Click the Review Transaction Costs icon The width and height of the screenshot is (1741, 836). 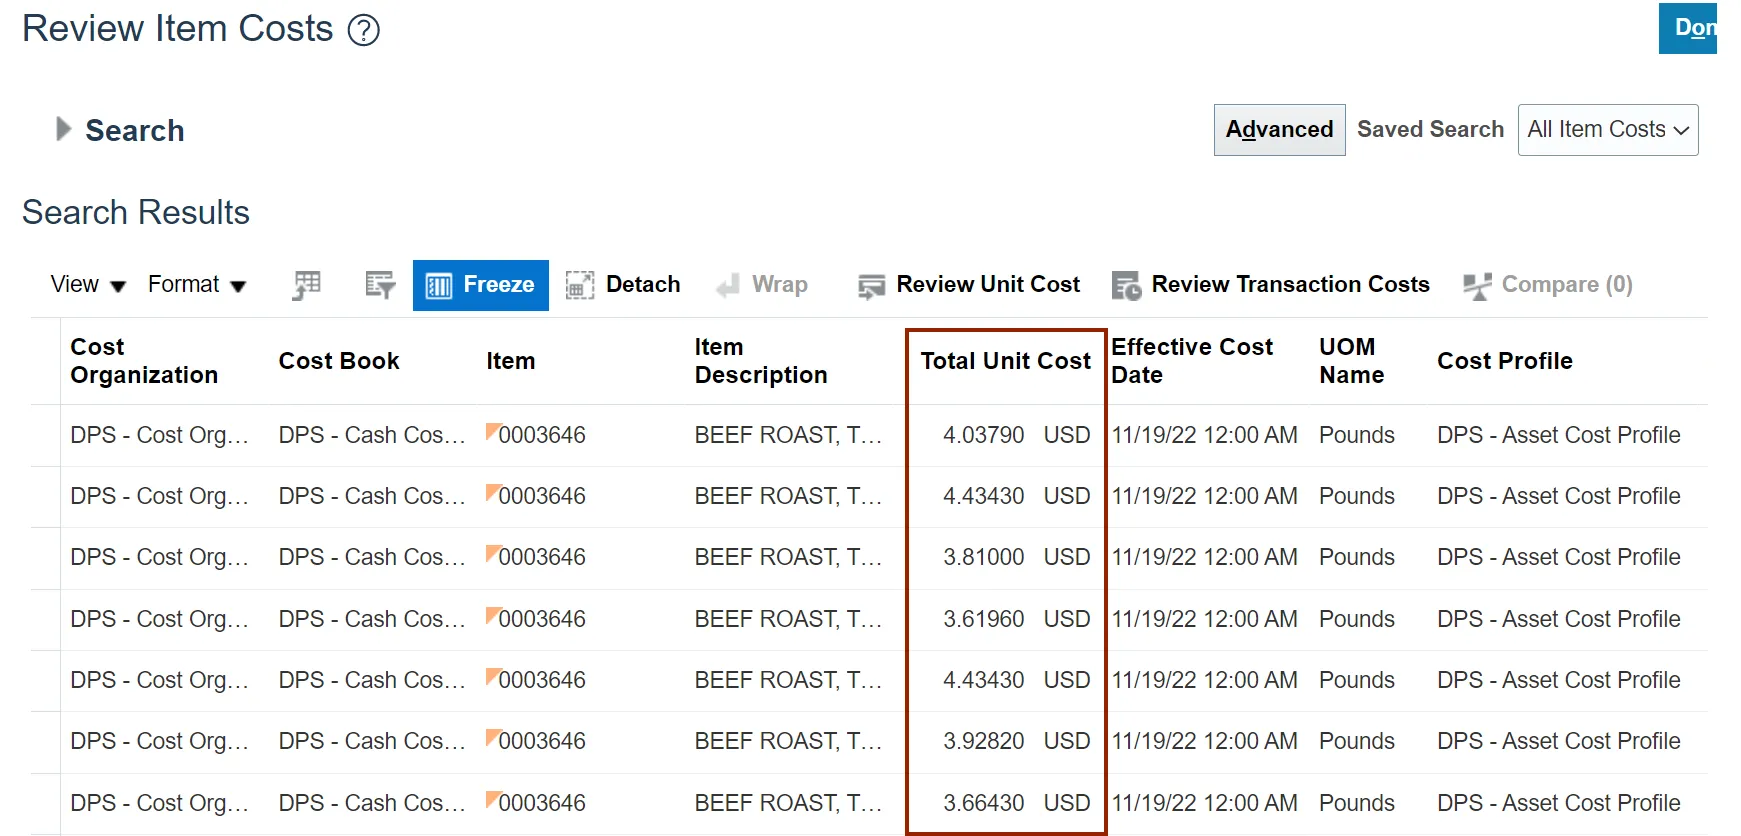(x=1127, y=286)
